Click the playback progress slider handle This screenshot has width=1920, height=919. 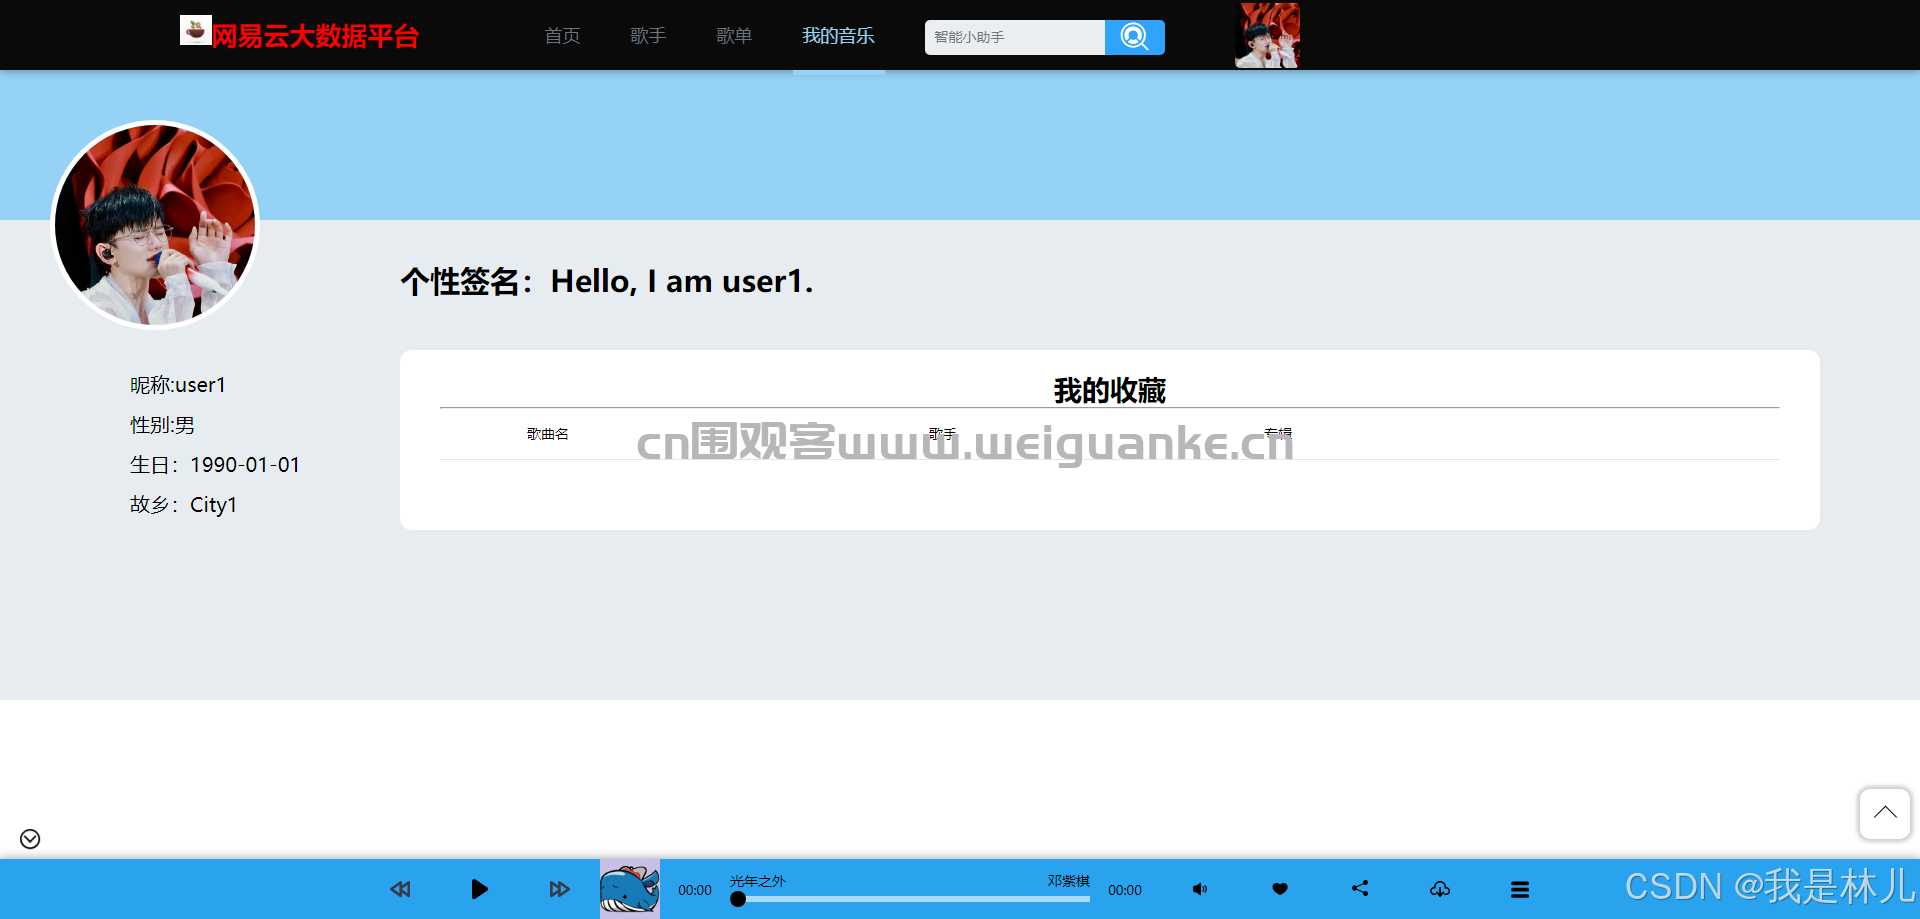(738, 899)
